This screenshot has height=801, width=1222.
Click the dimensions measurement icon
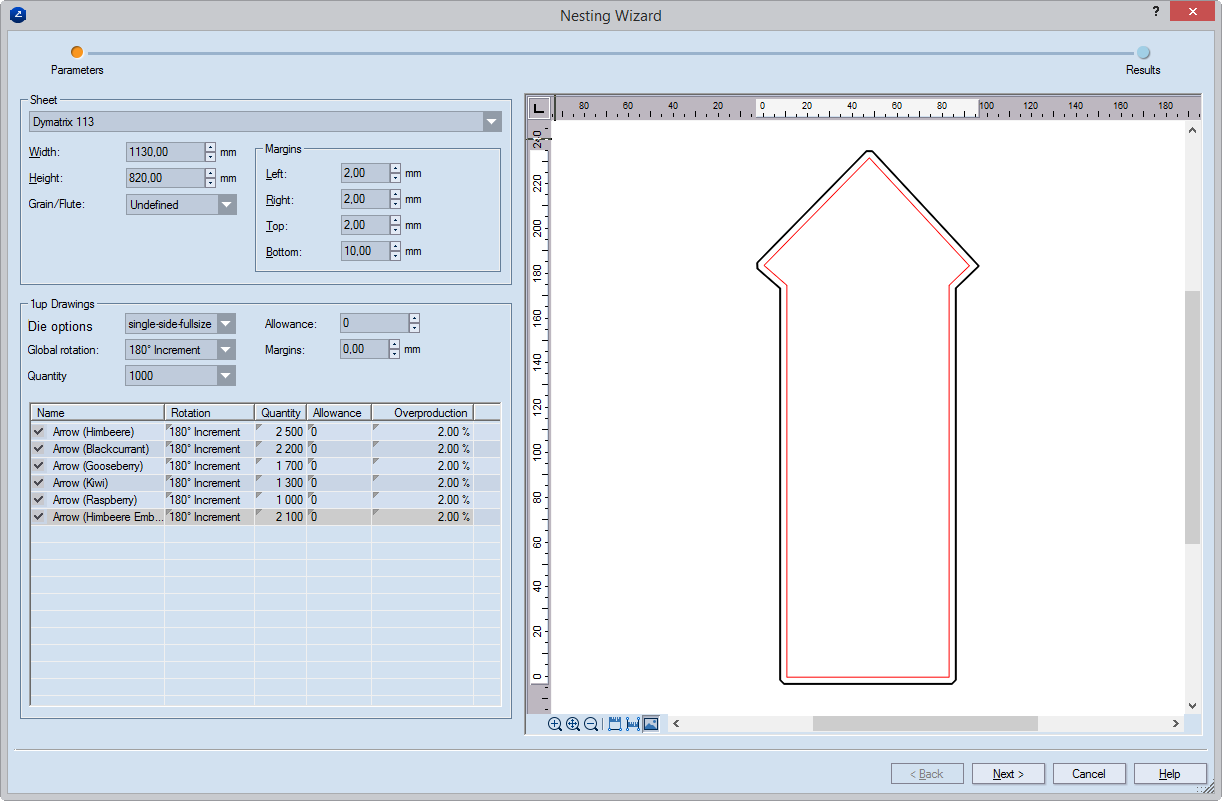tap(633, 724)
